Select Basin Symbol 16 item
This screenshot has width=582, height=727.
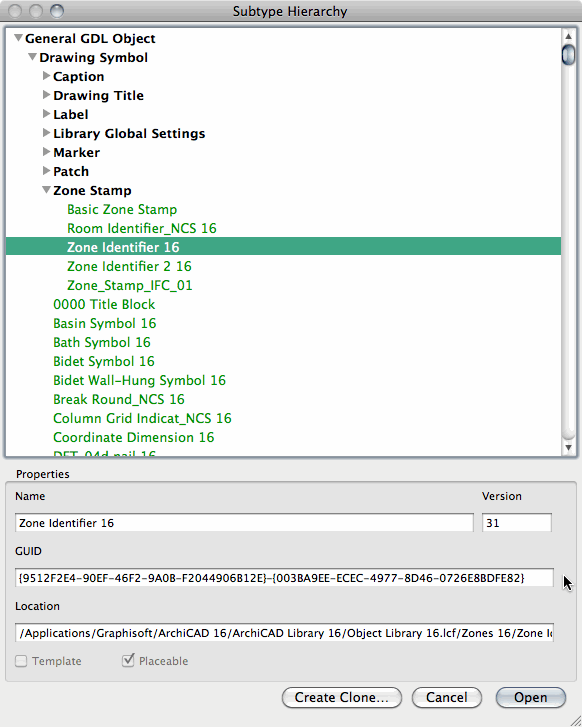click(104, 323)
